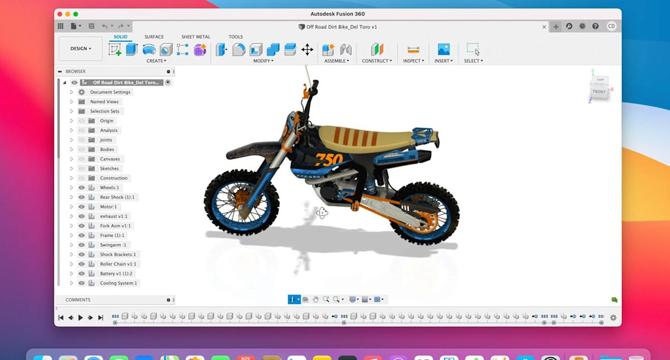Select the Move/Copy arrows icon
The image size is (670, 360).
[307, 50]
